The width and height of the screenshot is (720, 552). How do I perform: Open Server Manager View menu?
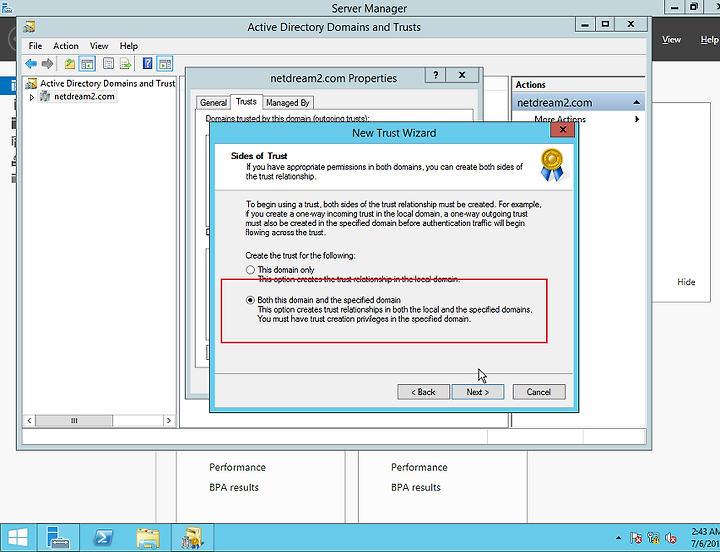coord(671,40)
